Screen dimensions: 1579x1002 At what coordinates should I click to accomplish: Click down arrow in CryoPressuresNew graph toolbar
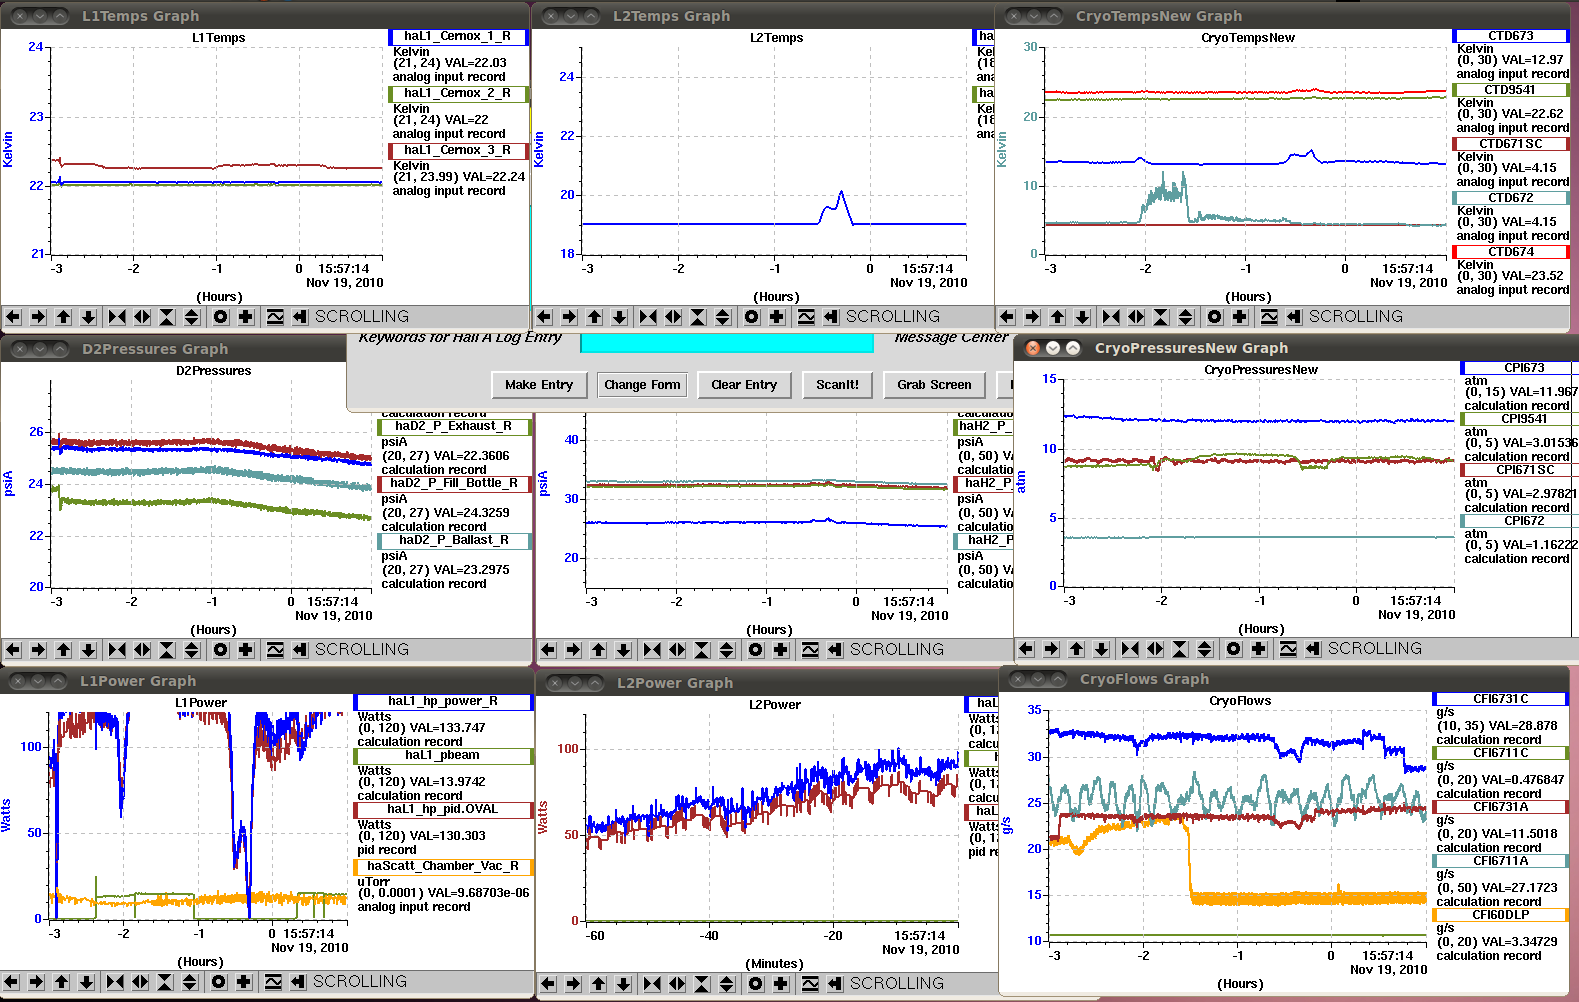(1101, 649)
